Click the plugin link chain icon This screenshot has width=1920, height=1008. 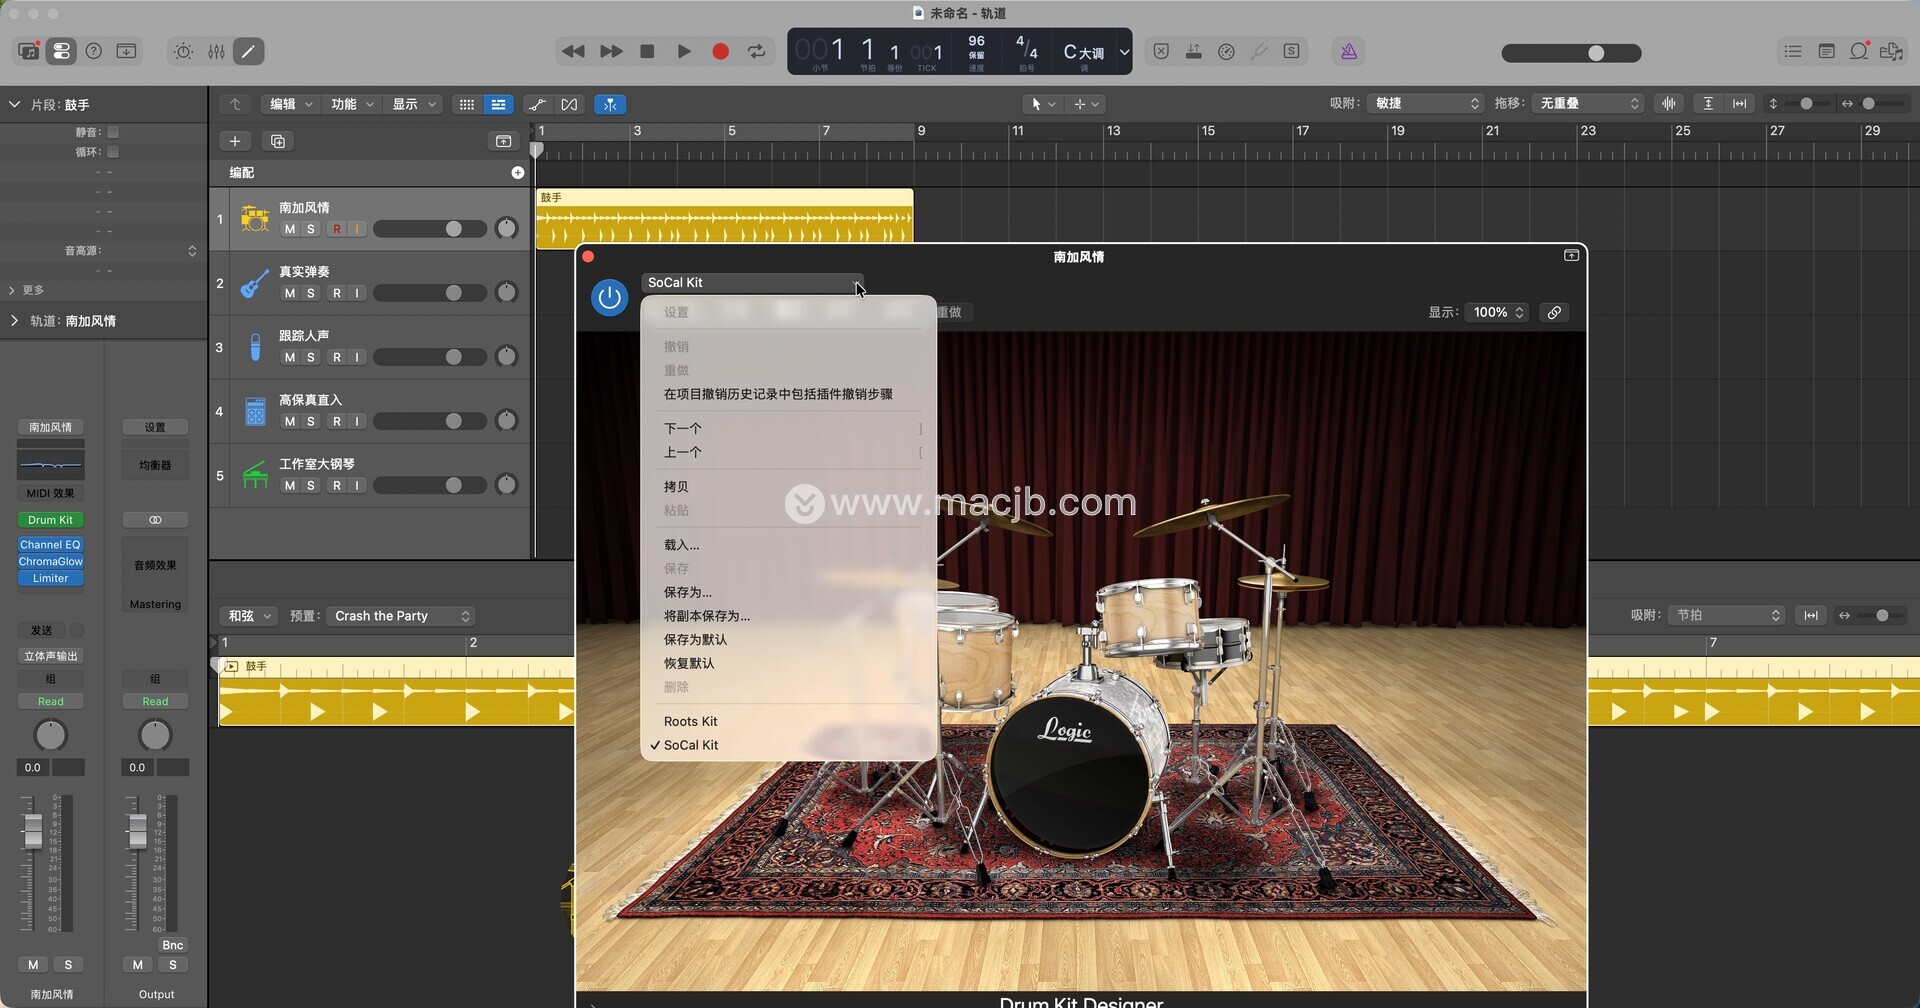click(1553, 313)
